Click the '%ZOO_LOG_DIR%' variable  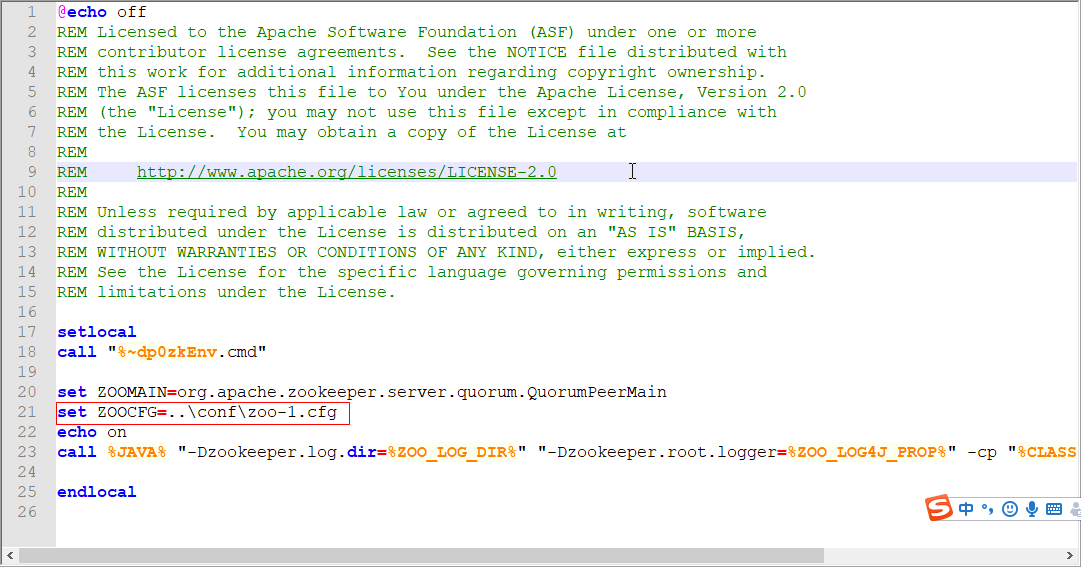[x=452, y=452]
